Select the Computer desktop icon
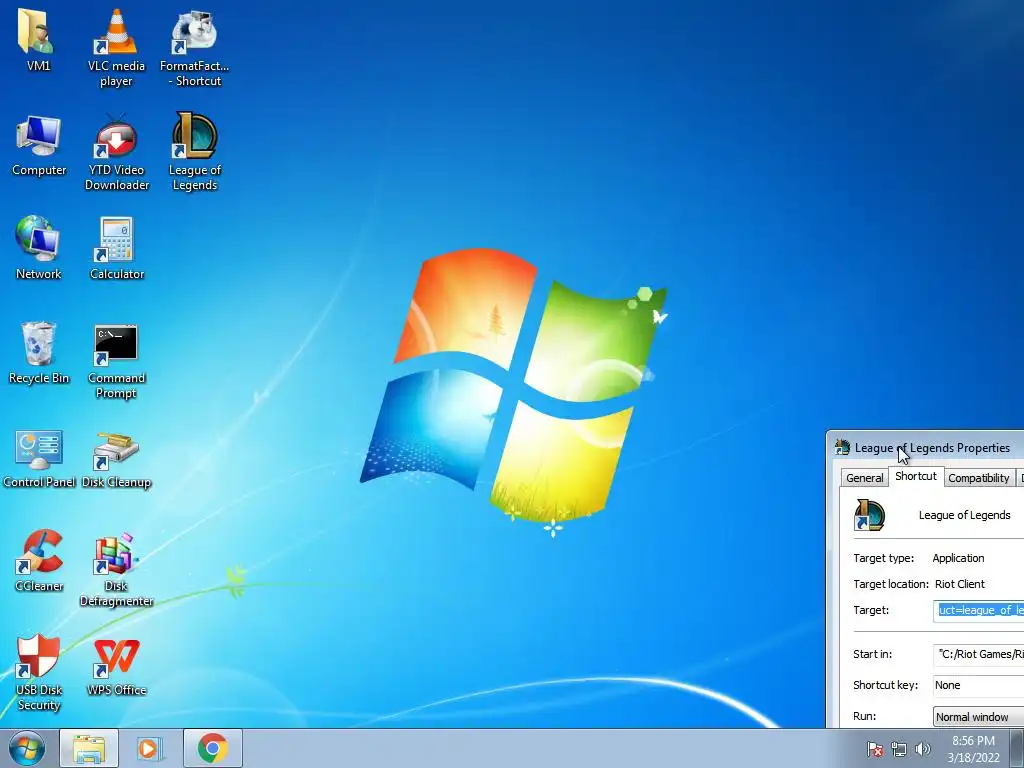The height and width of the screenshot is (768, 1024). [39, 145]
